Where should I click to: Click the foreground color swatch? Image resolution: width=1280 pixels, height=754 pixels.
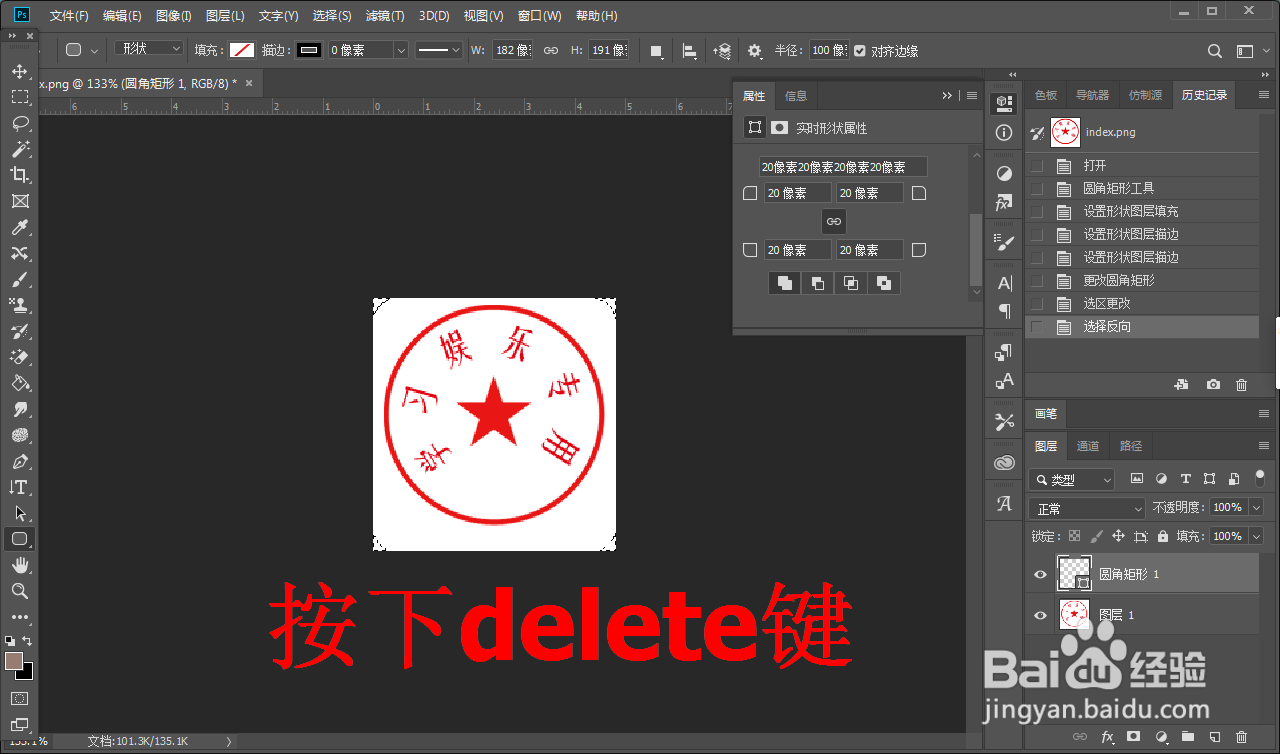pos(14,661)
